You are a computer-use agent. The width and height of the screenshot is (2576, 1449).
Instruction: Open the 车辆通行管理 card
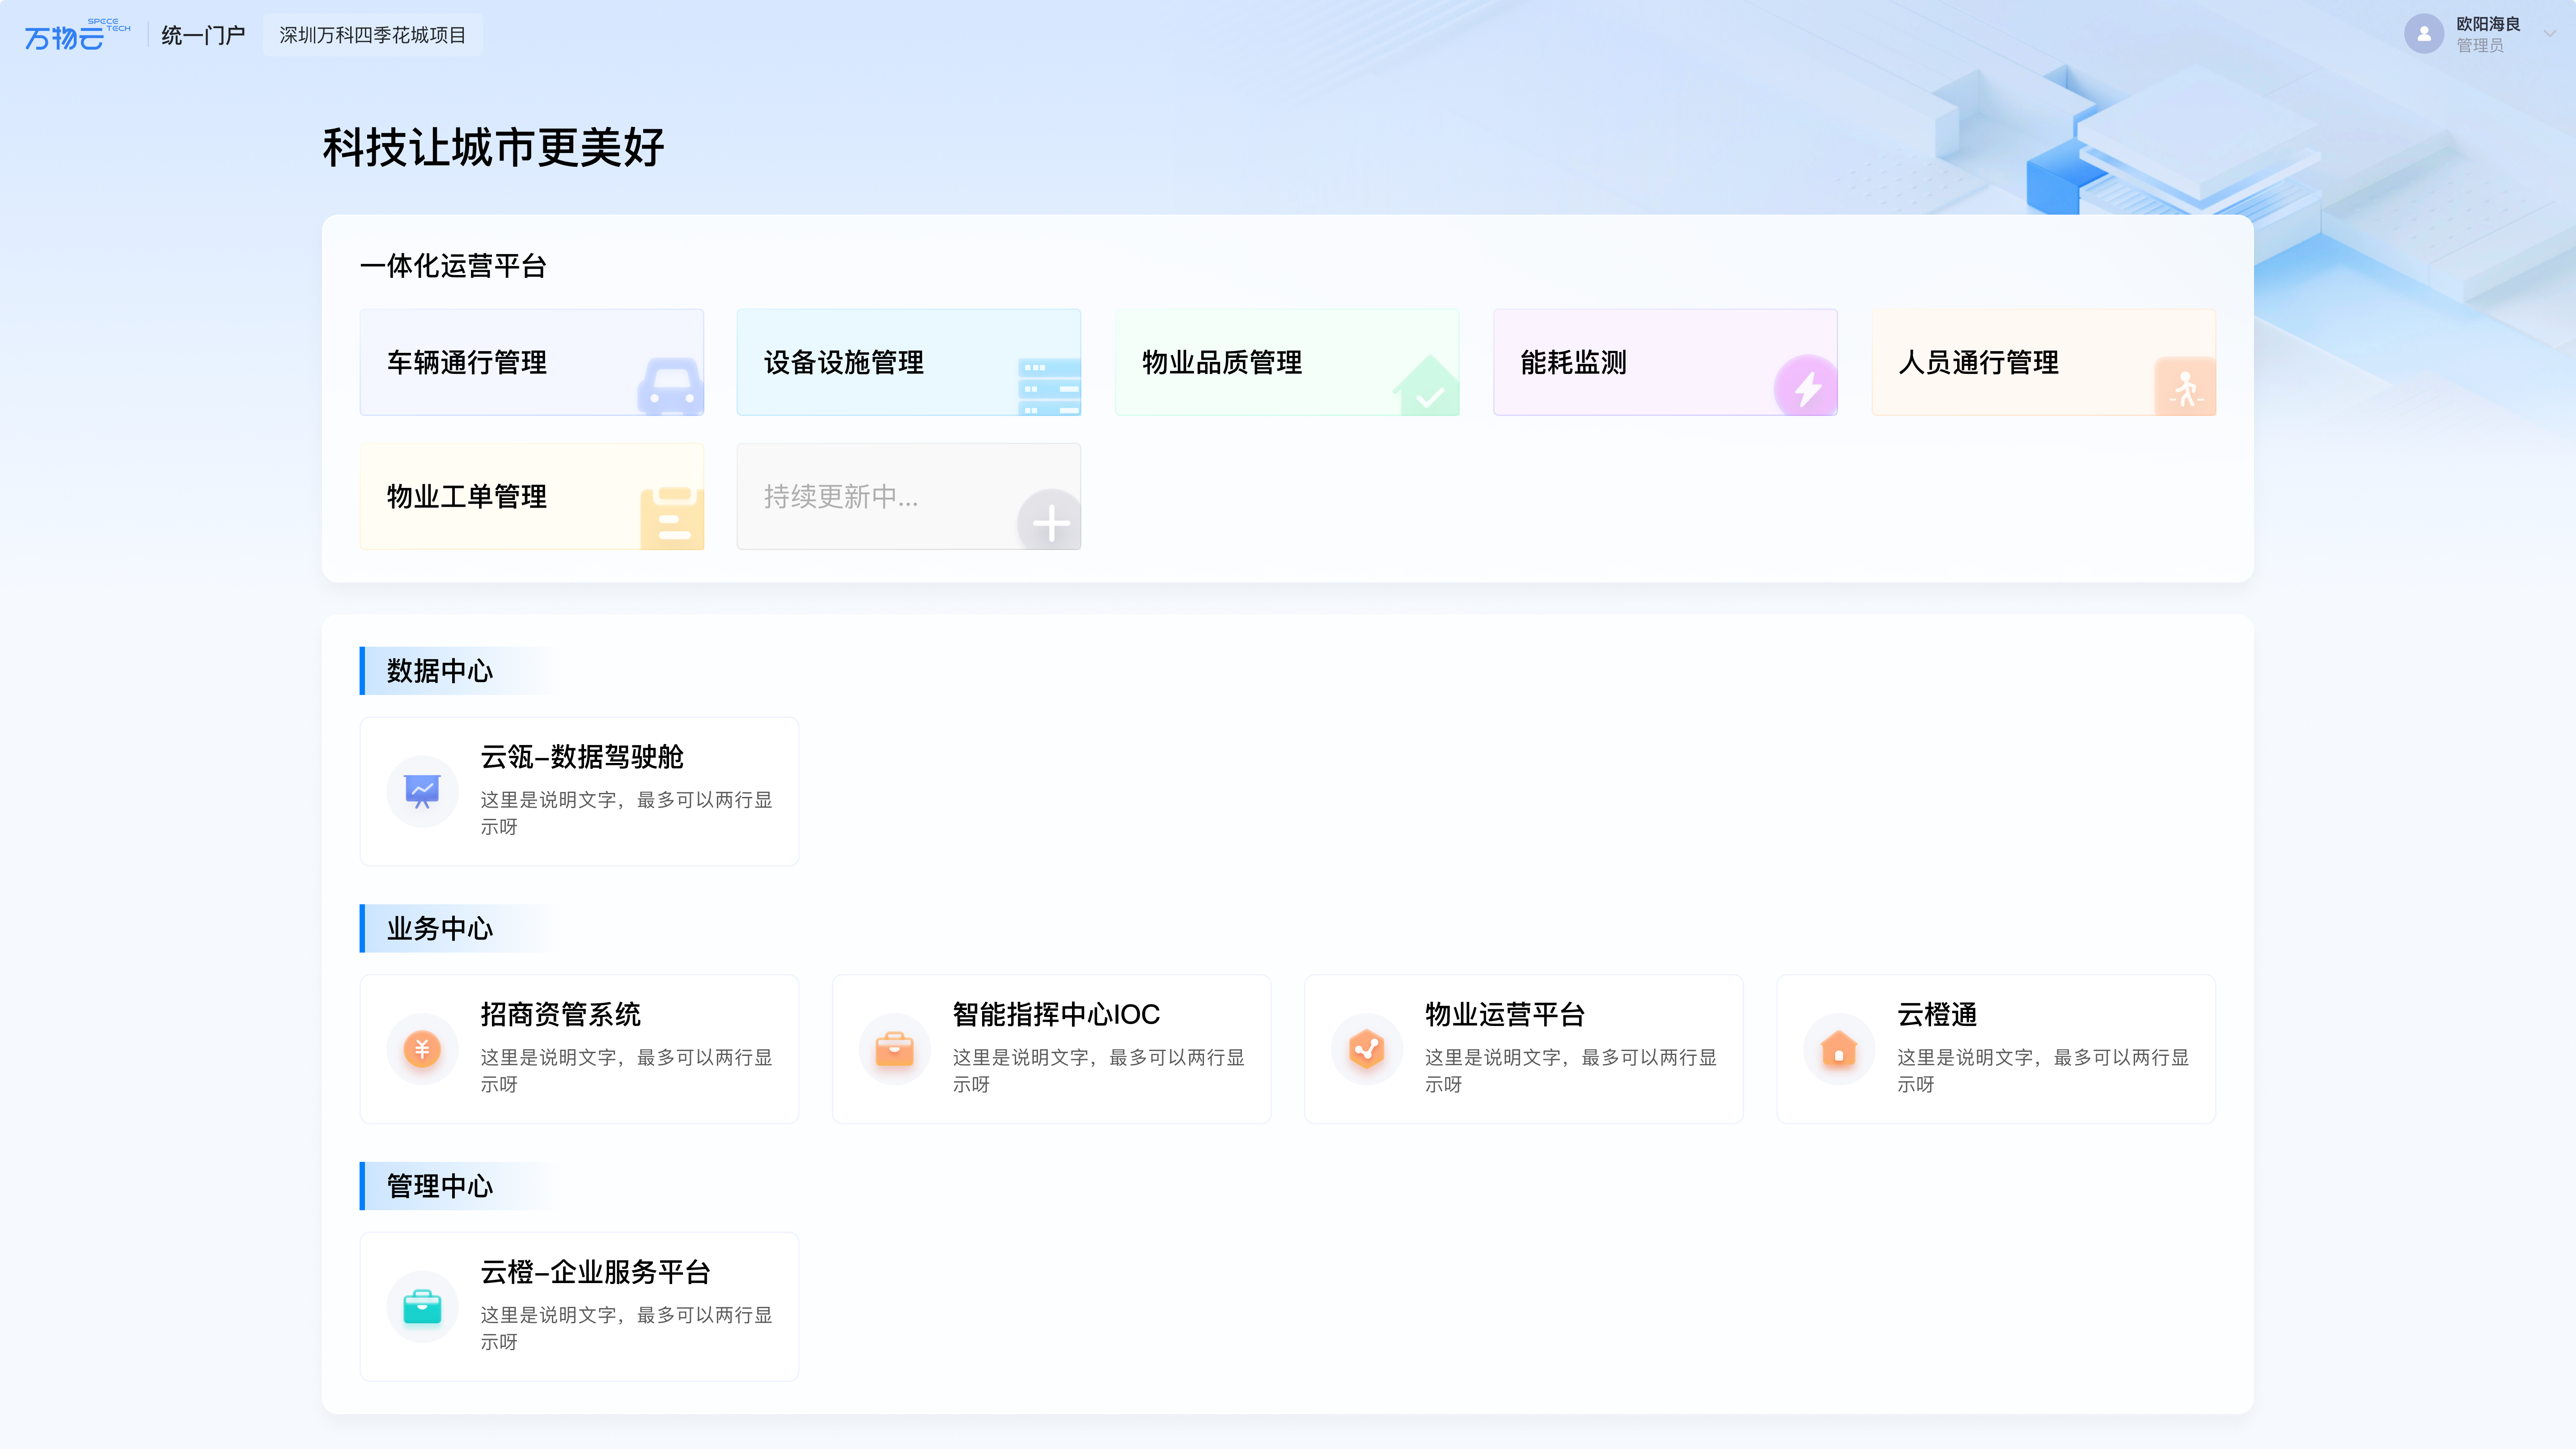pos(532,362)
